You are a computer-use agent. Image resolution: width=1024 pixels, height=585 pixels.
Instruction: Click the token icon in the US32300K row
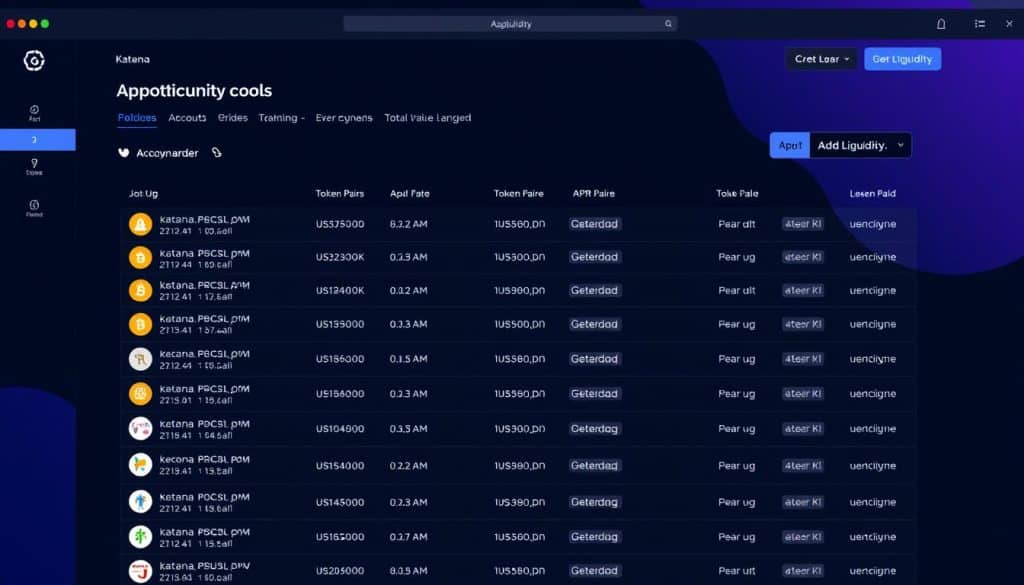pyautogui.click(x=140, y=257)
